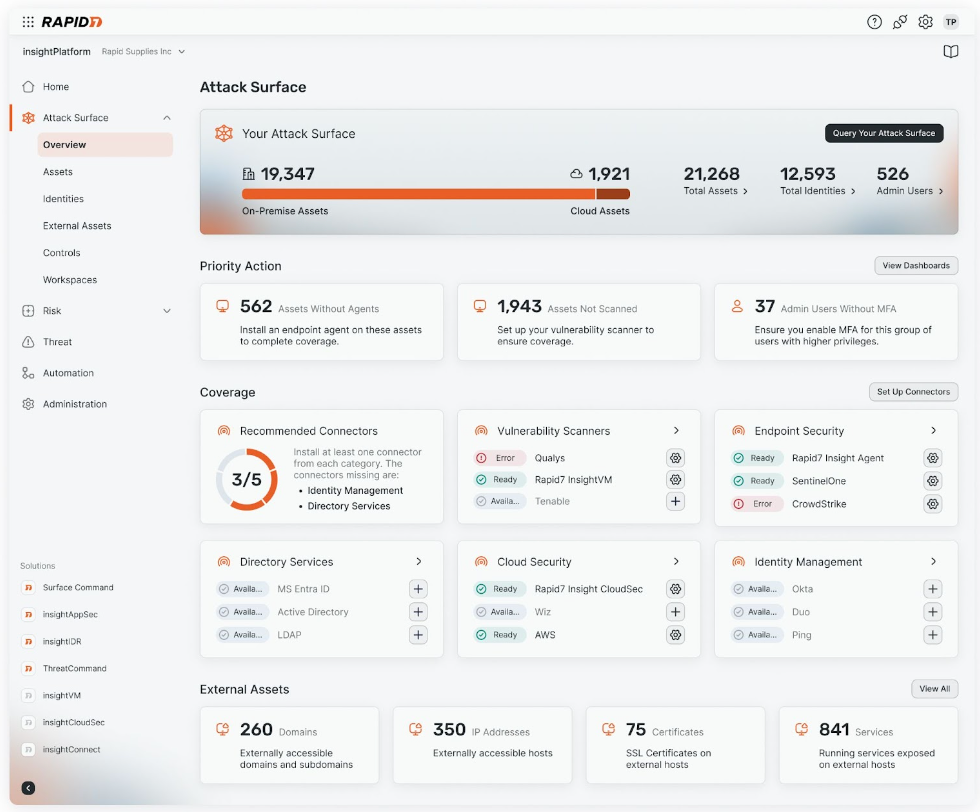Click the Query Your Attack Surface button
Screen dimensions: 980x812
point(883,133)
